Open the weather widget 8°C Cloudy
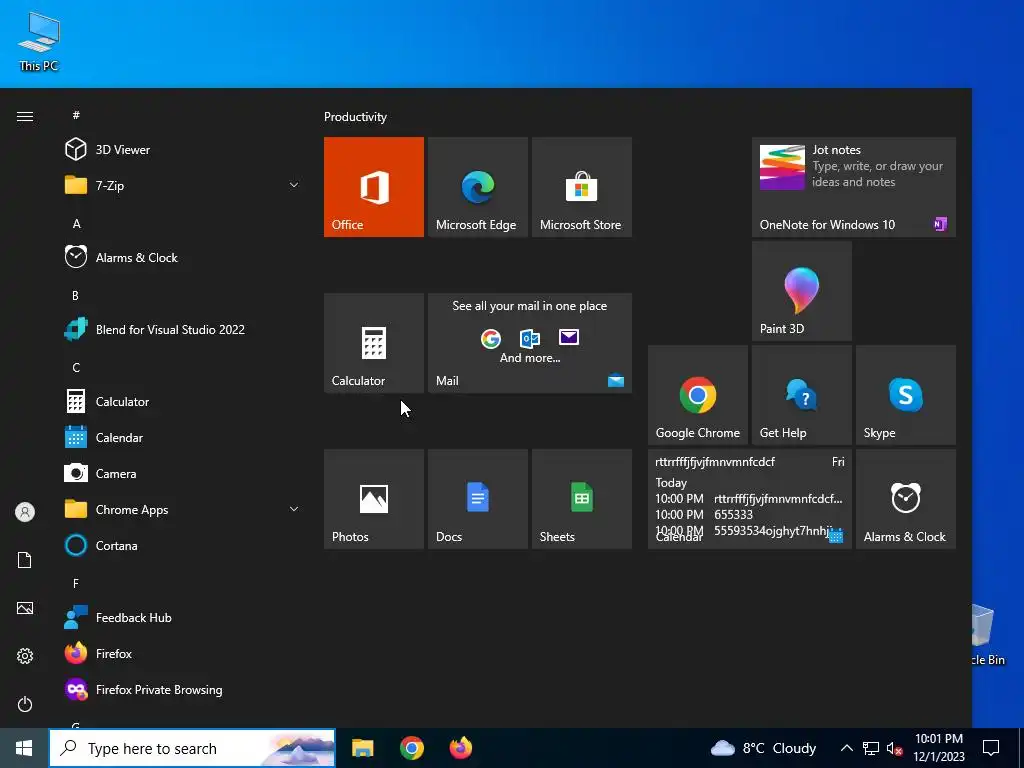 (x=763, y=748)
